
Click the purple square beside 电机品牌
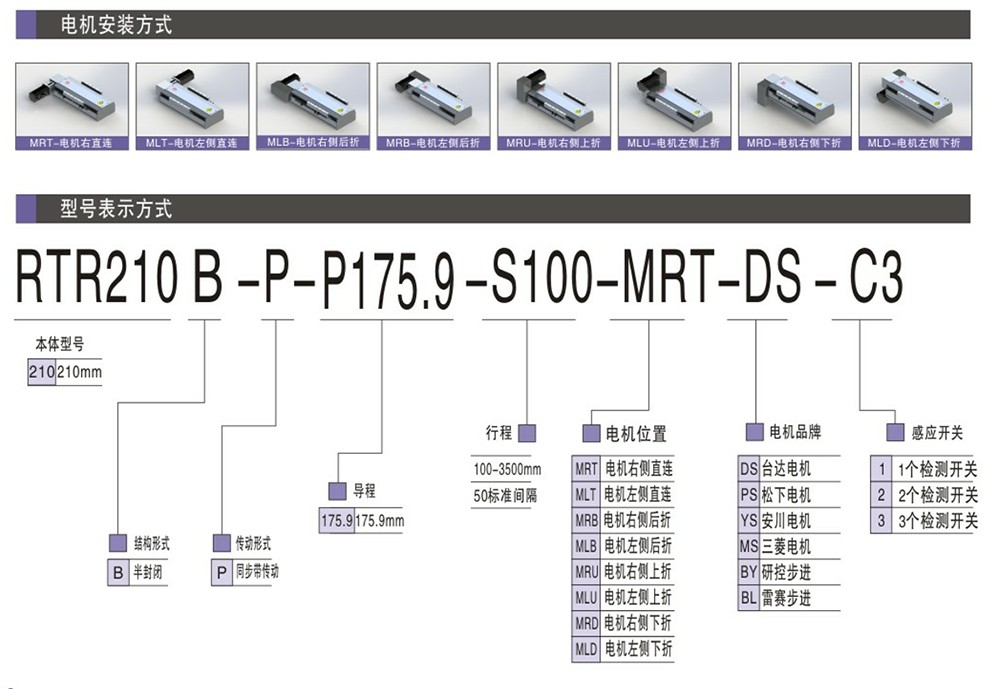755,432
